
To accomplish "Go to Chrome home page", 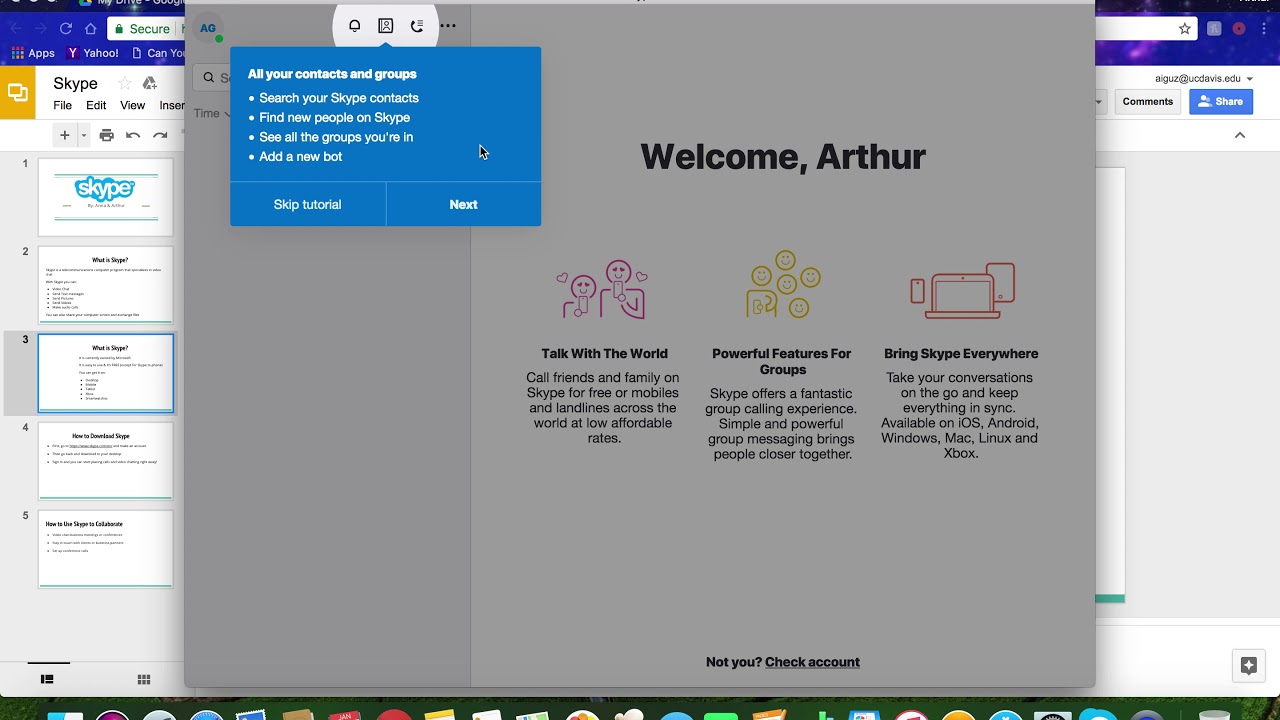I will pos(91,29).
